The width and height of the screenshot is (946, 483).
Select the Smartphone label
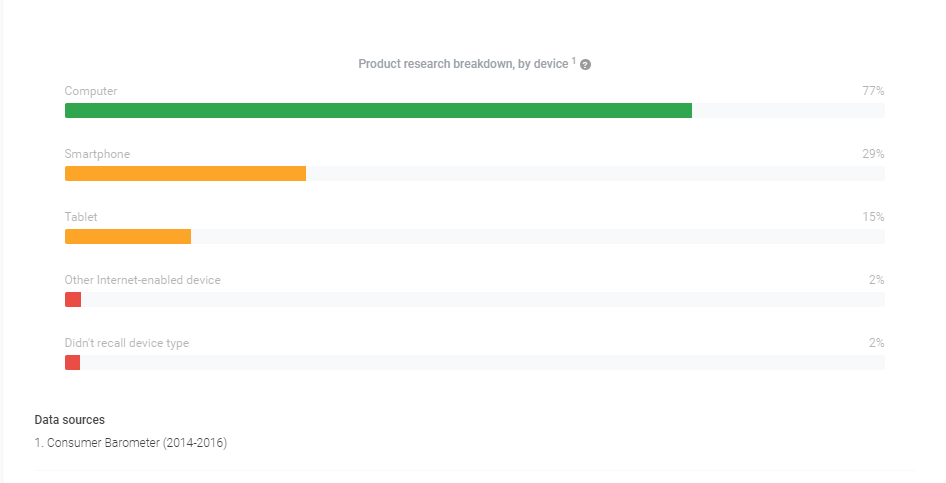[x=97, y=154]
